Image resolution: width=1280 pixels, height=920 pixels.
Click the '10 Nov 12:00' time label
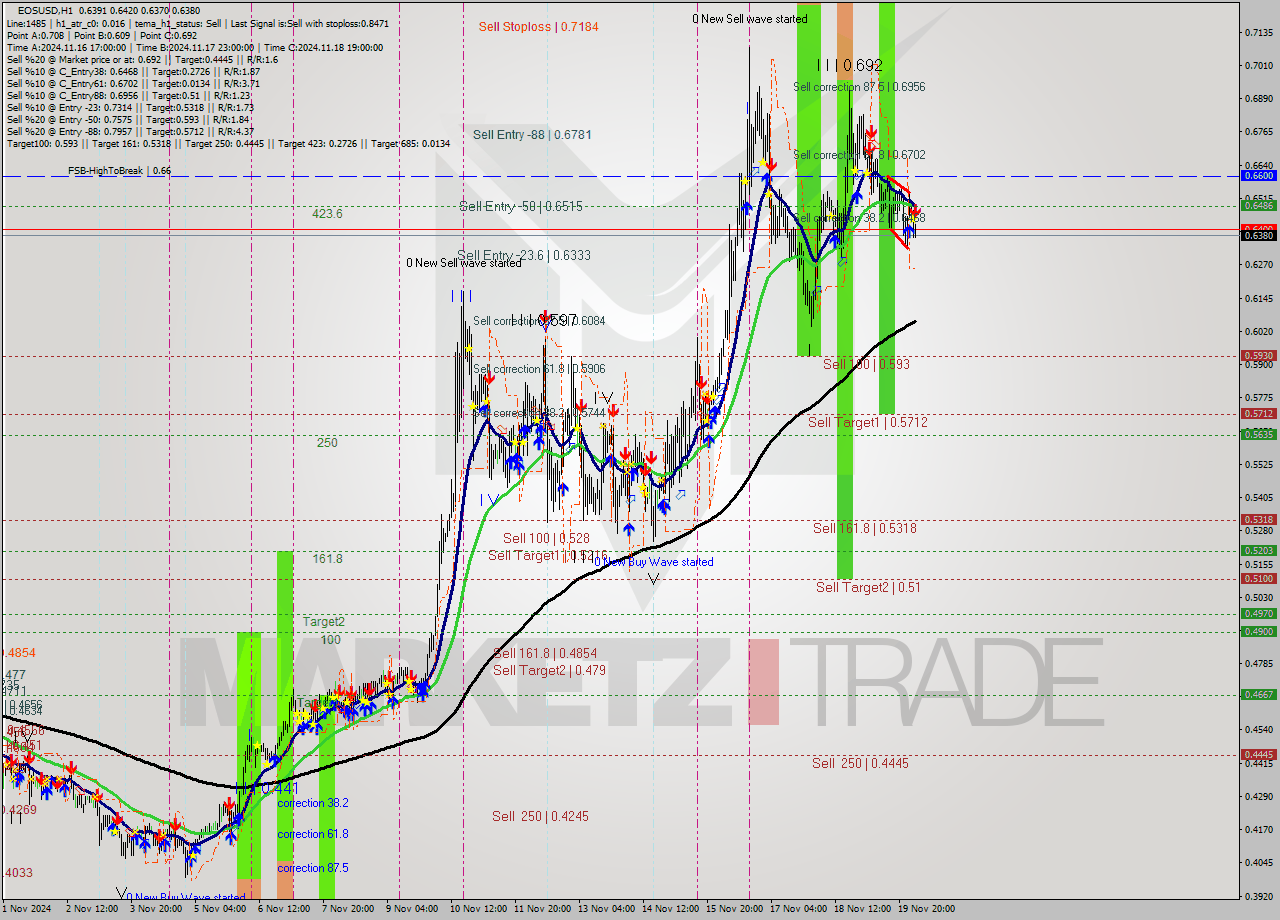point(477,909)
